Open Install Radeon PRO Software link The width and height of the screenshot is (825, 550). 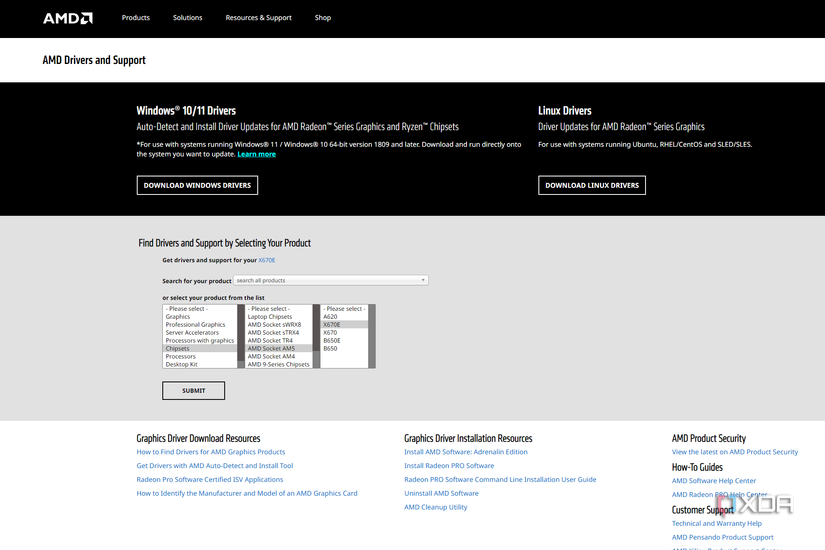(449, 466)
